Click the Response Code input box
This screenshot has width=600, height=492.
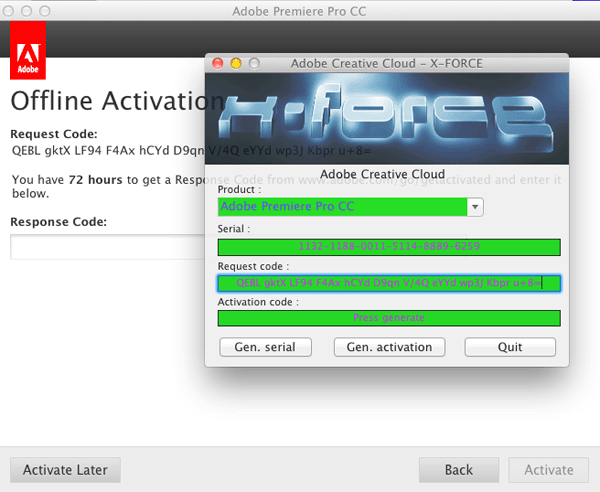point(108,247)
